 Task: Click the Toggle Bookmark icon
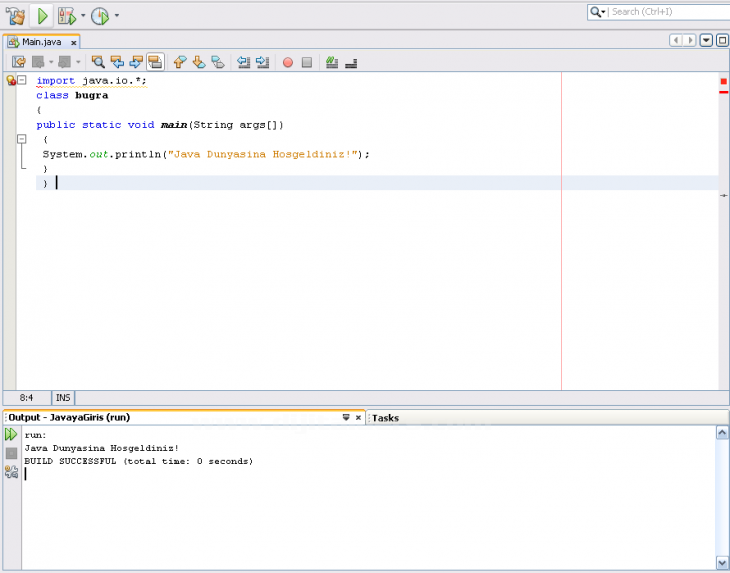tap(218, 62)
